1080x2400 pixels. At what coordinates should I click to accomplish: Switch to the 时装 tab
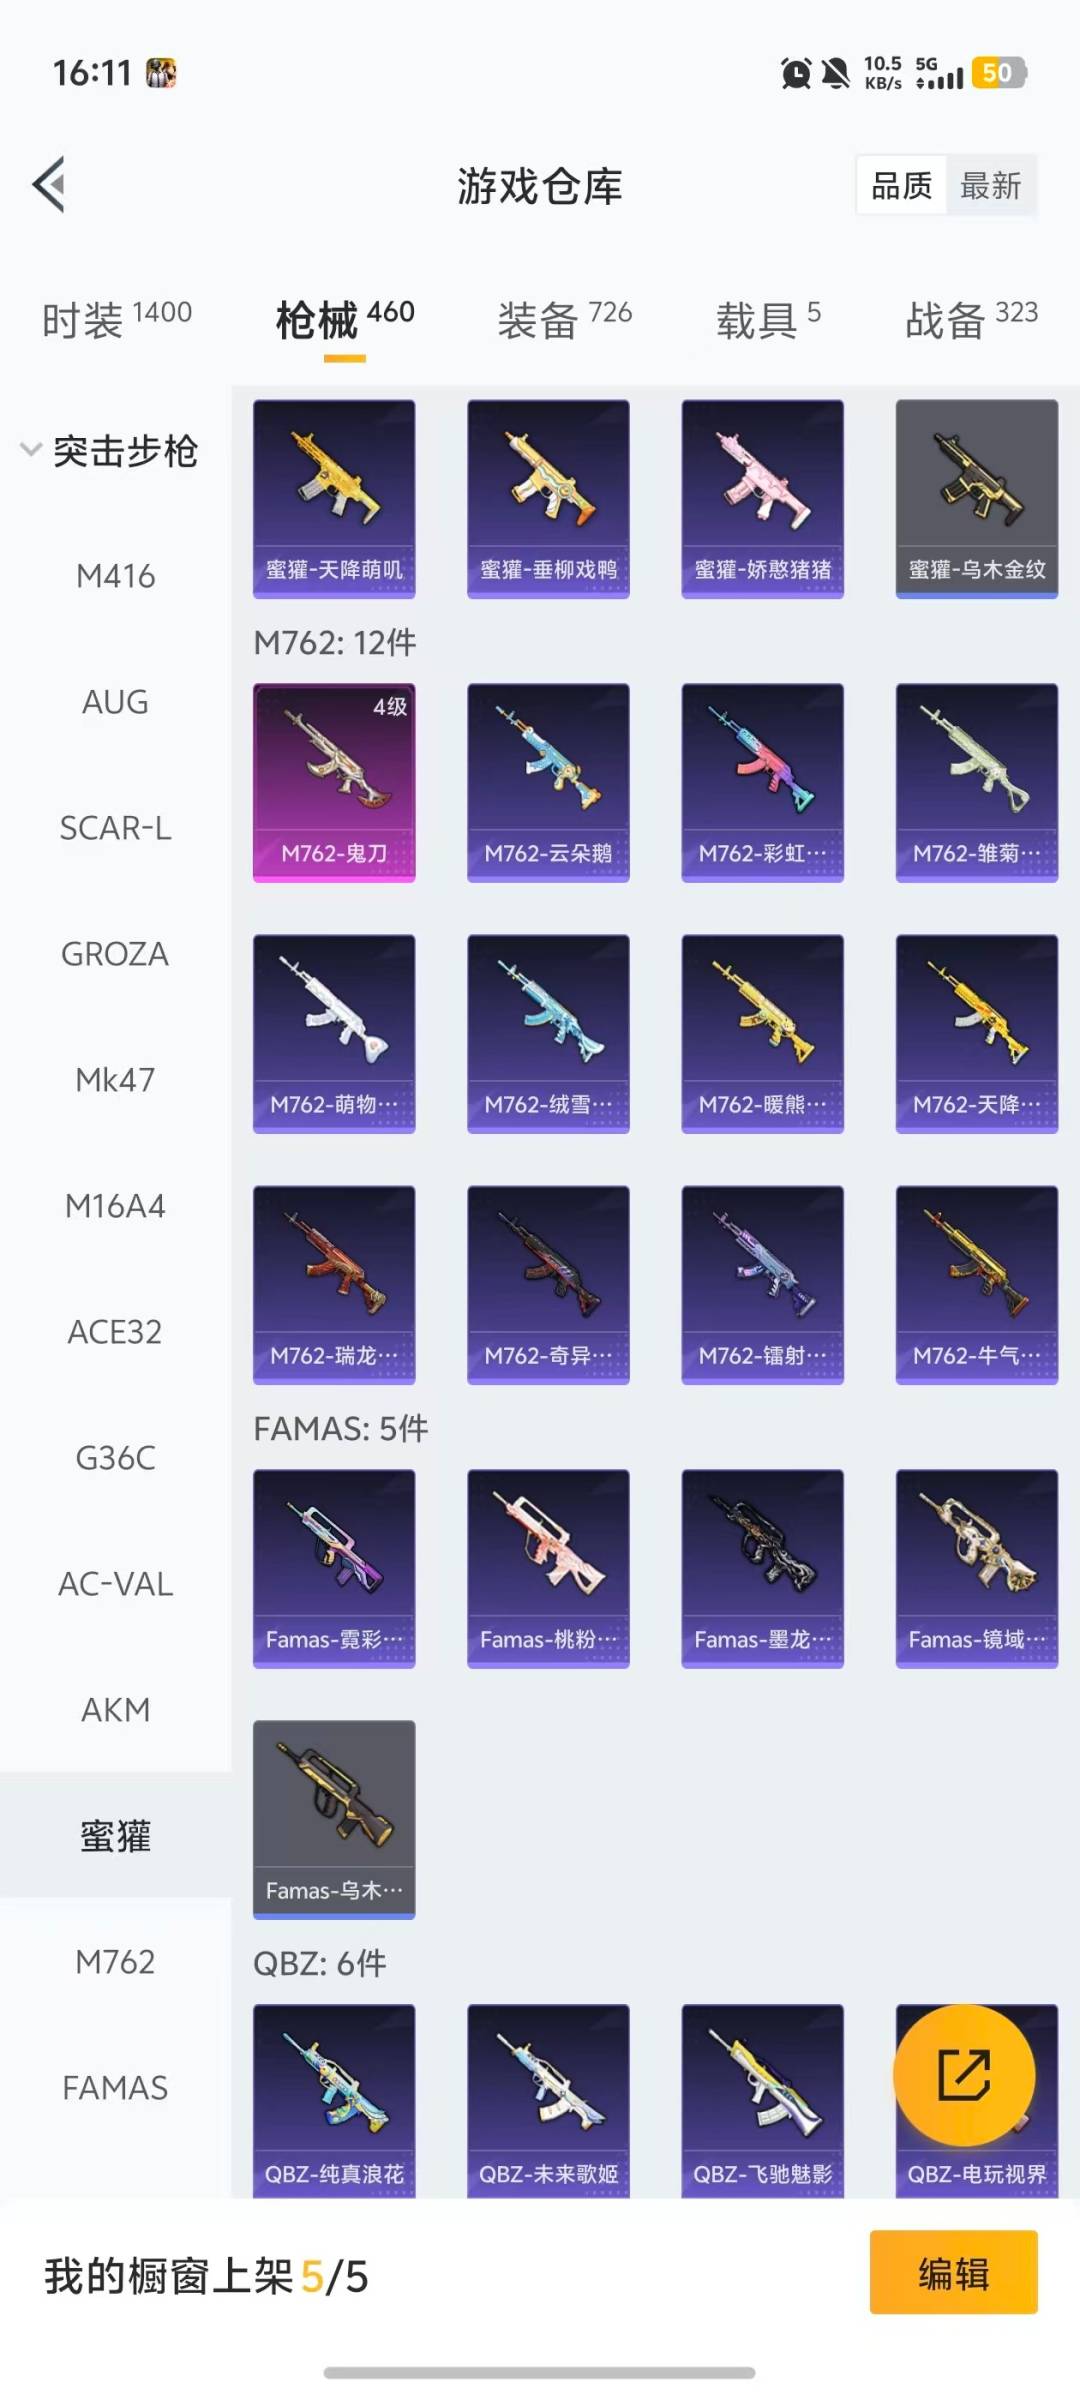point(117,320)
